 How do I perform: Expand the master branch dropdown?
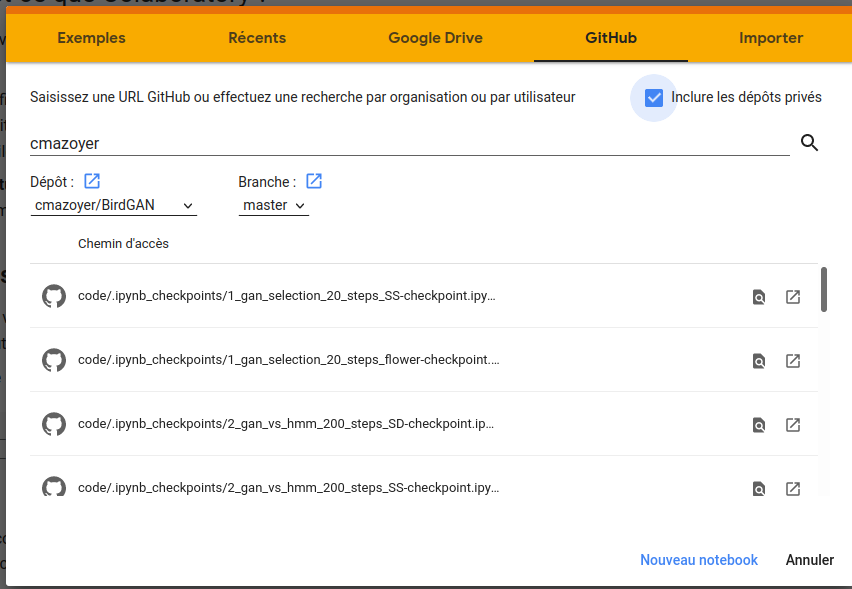[274, 205]
